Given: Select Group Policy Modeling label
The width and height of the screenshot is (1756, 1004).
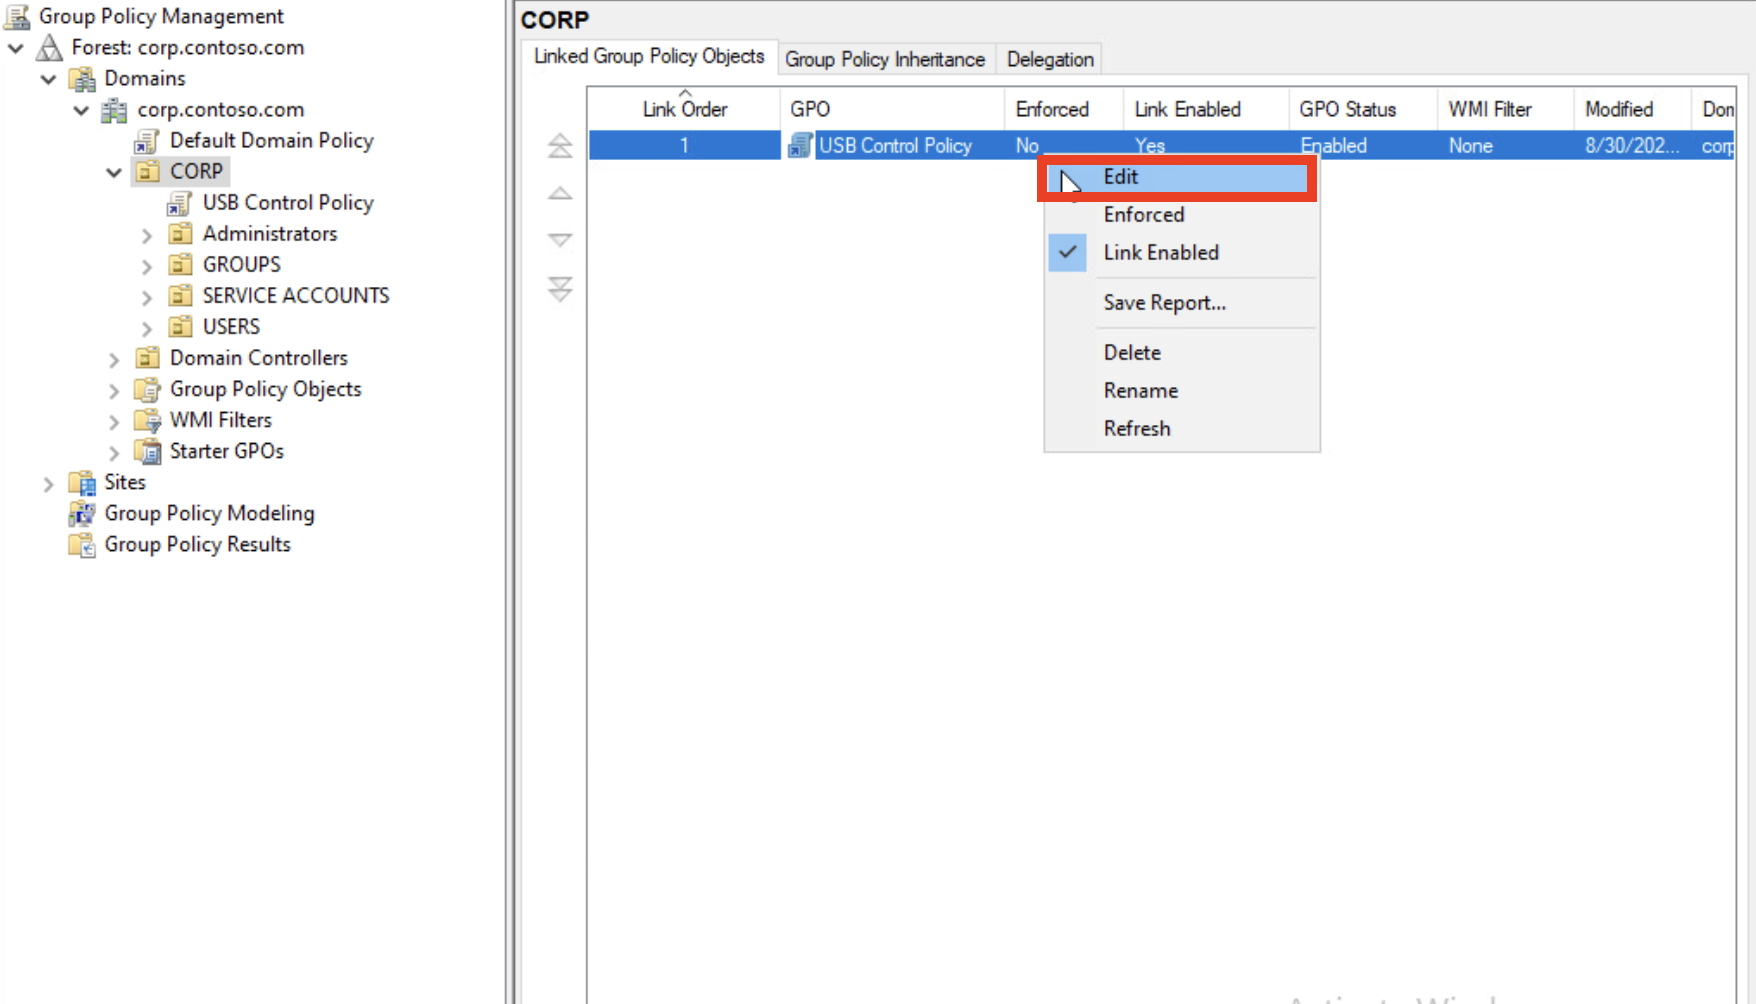Looking at the screenshot, I should 209,514.
